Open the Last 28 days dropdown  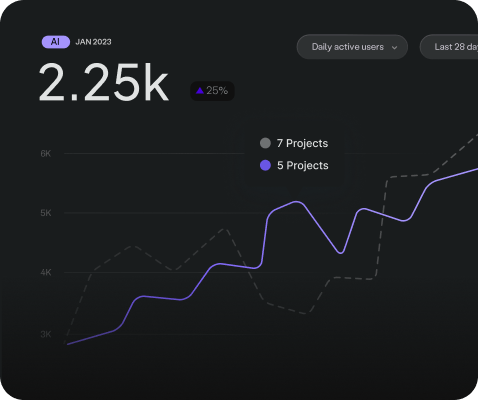pos(449,47)
